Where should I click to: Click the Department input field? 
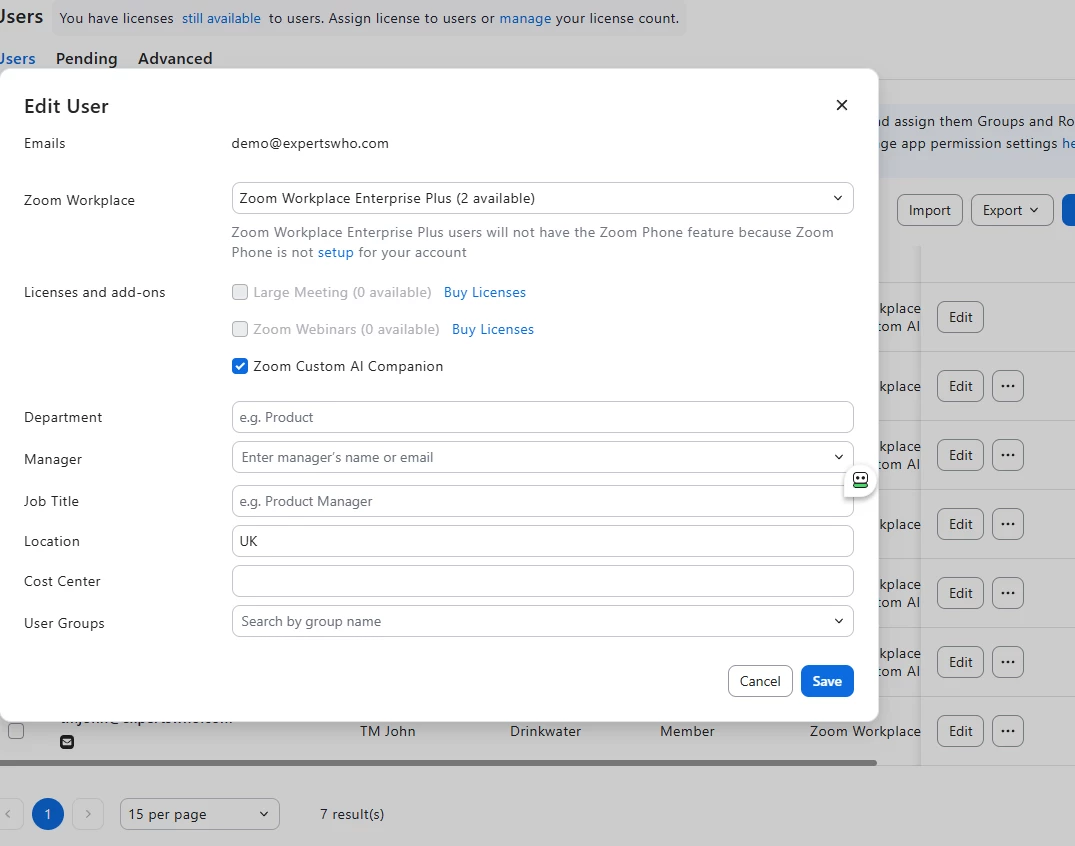tap(542, 417)
